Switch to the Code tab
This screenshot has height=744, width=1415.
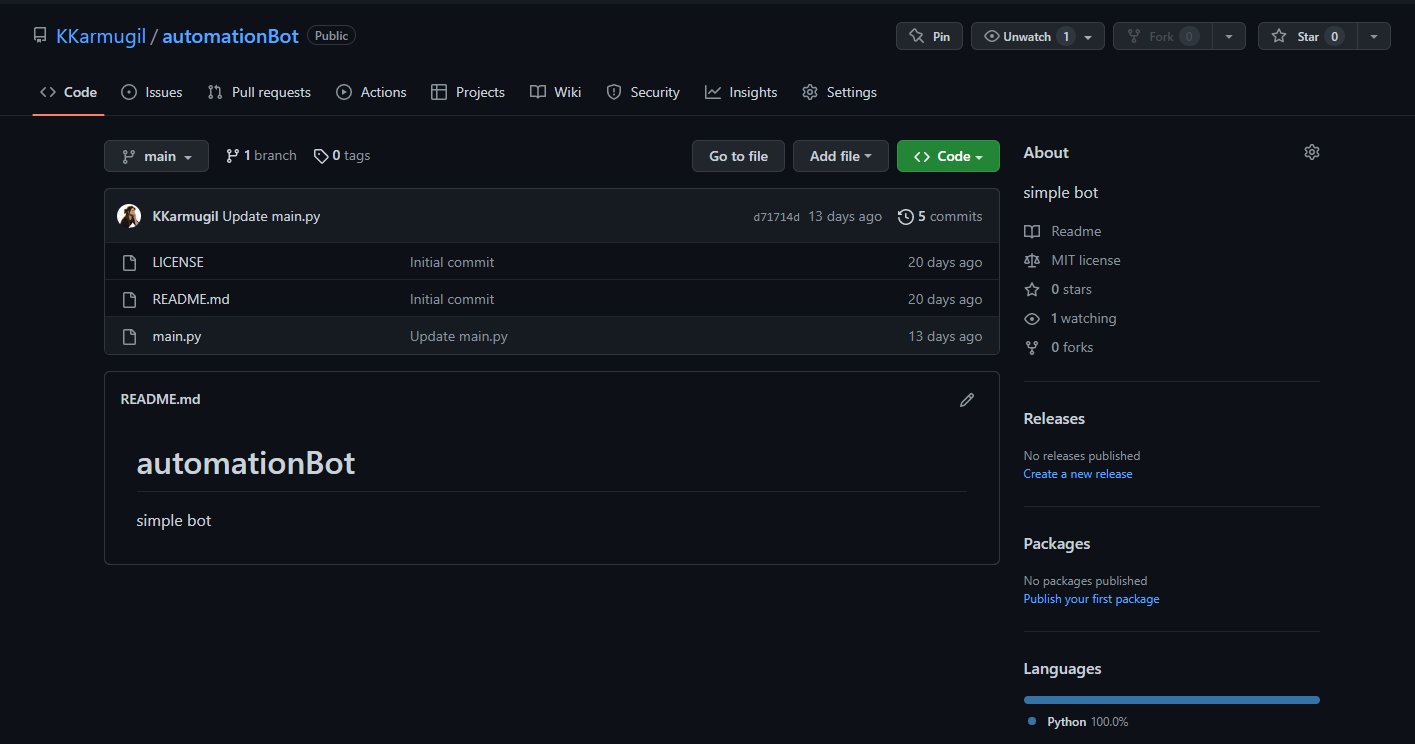[68, 92]
